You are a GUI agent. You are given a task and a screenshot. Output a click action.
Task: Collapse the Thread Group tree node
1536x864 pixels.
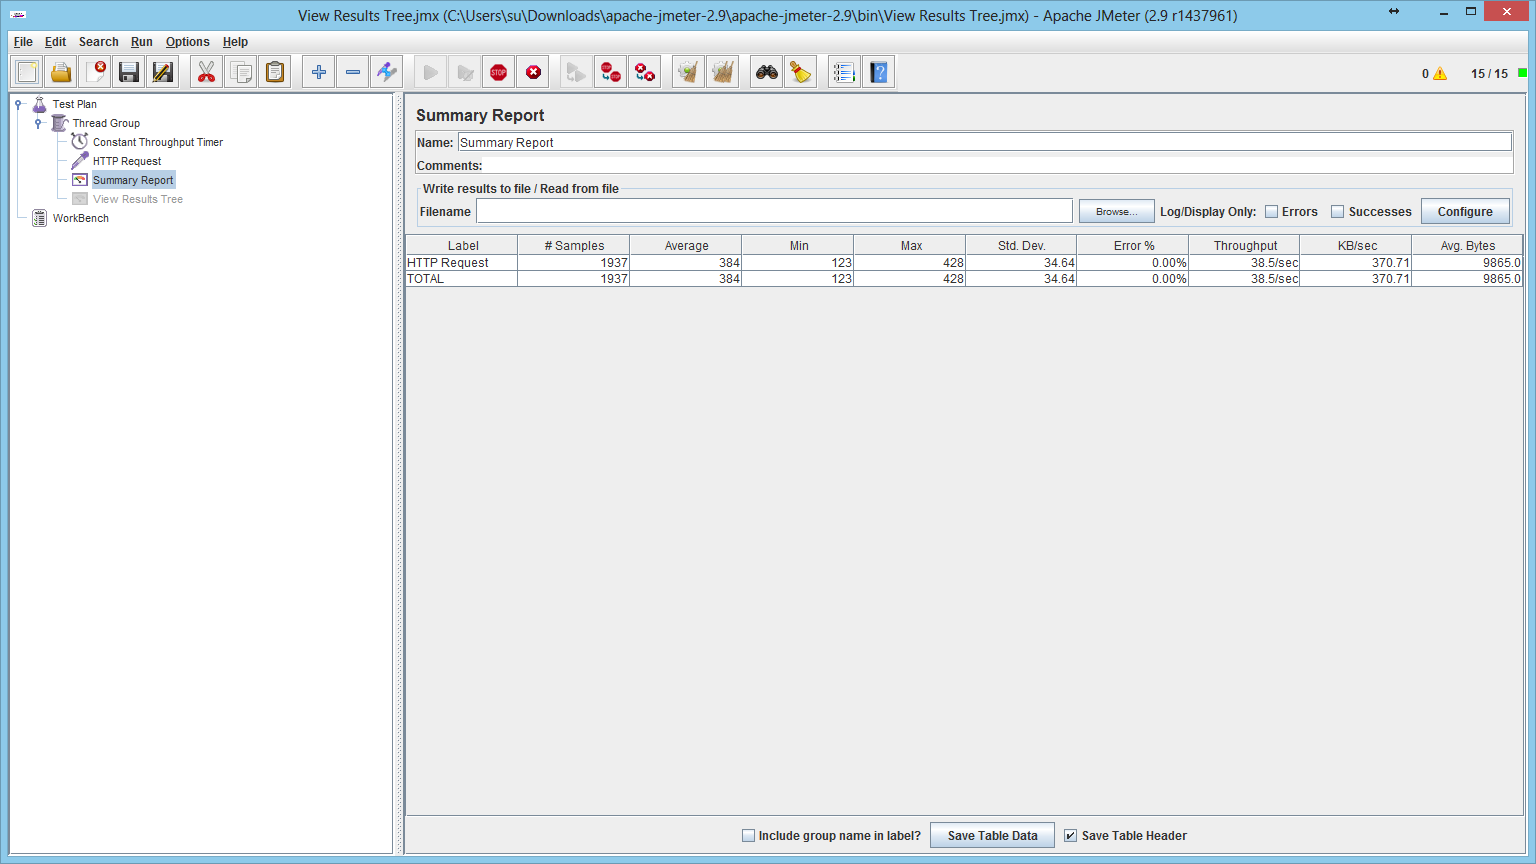pos(38,123)
